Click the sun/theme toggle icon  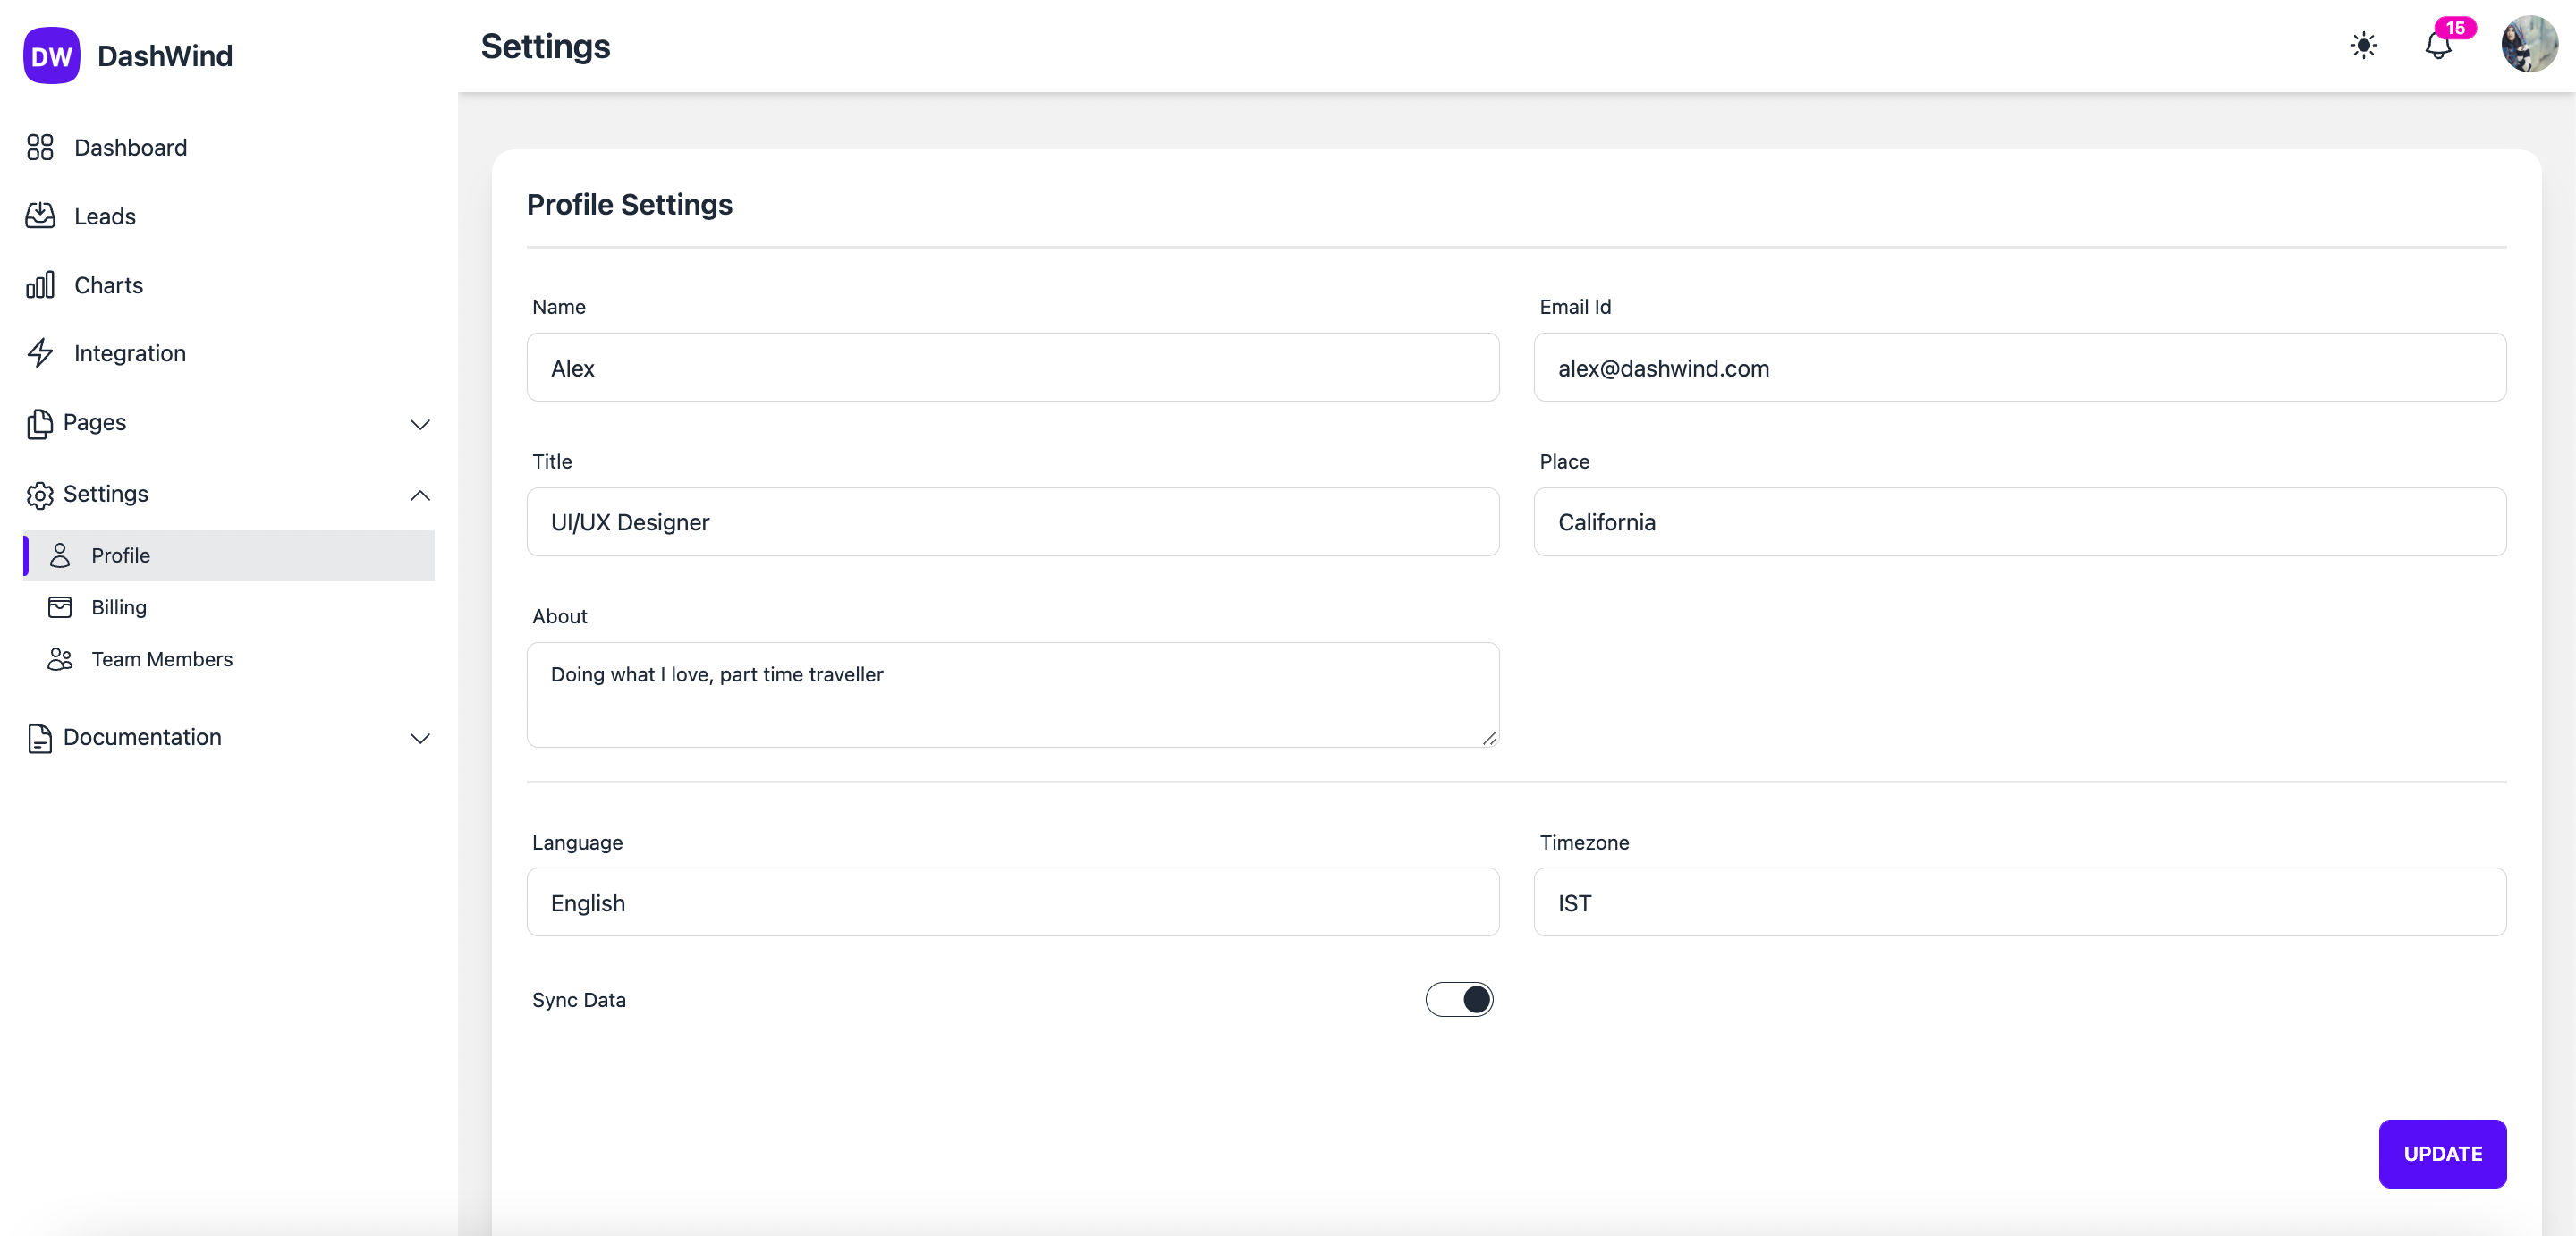coord(2362,45)
